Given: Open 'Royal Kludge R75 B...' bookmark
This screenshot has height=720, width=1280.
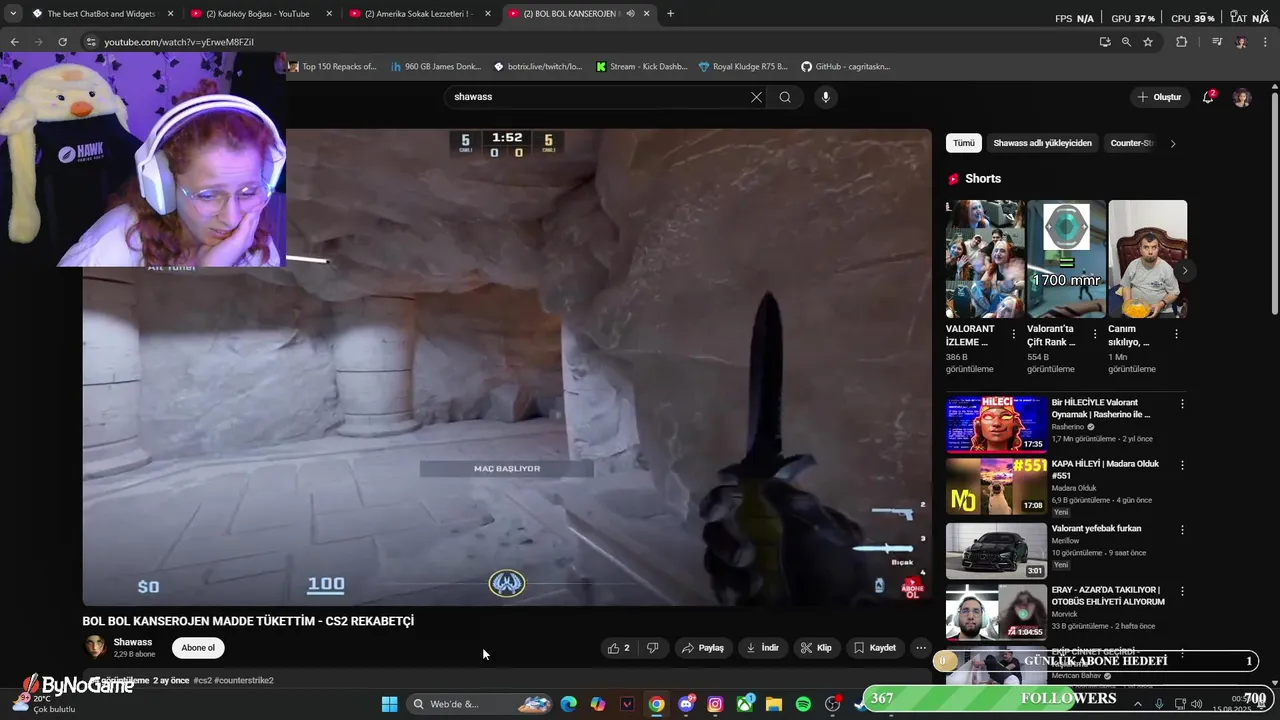Looking at the screenshot, I should pyautogui.click(x=743, y=67).
